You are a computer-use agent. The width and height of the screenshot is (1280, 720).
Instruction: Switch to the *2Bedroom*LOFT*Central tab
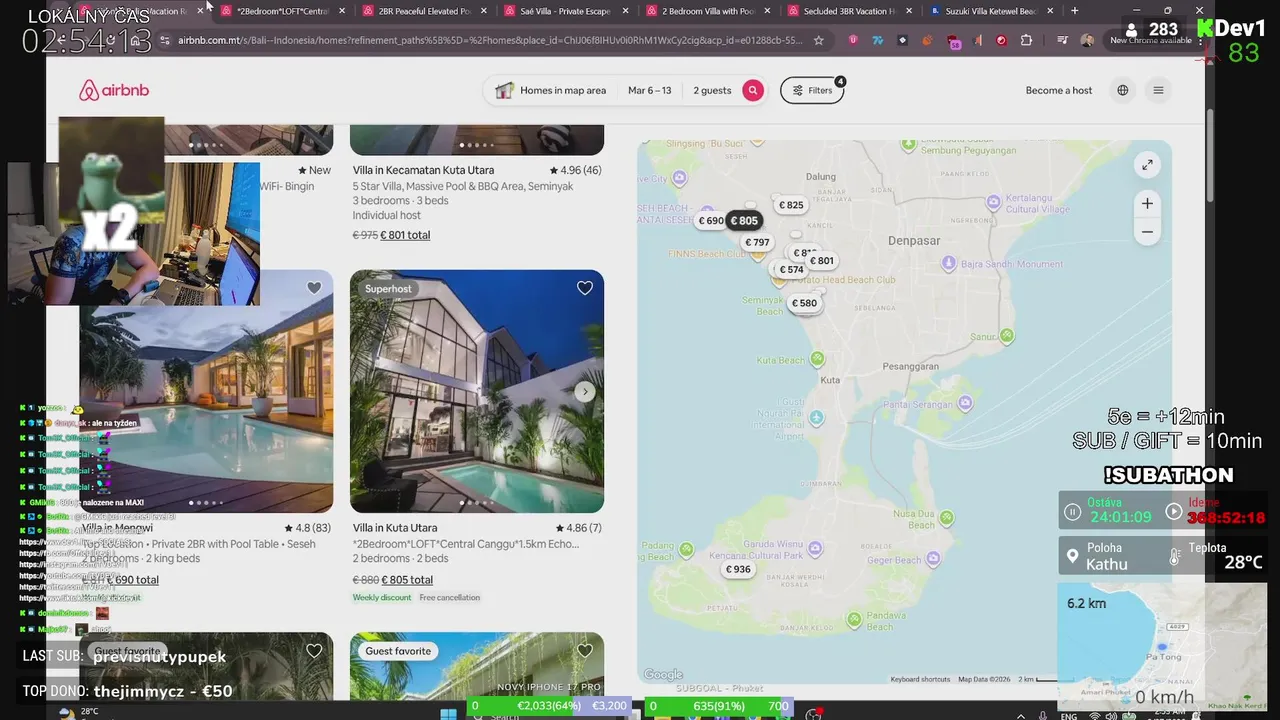[x=282, y=11]
